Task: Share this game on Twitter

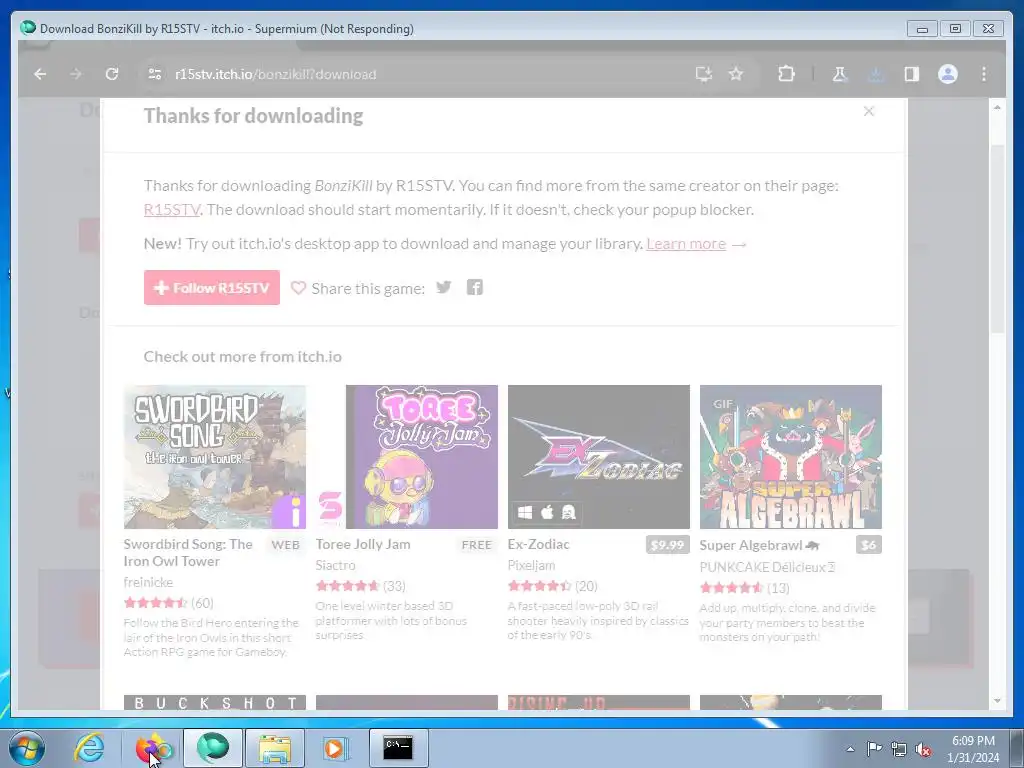Action: 443,287
